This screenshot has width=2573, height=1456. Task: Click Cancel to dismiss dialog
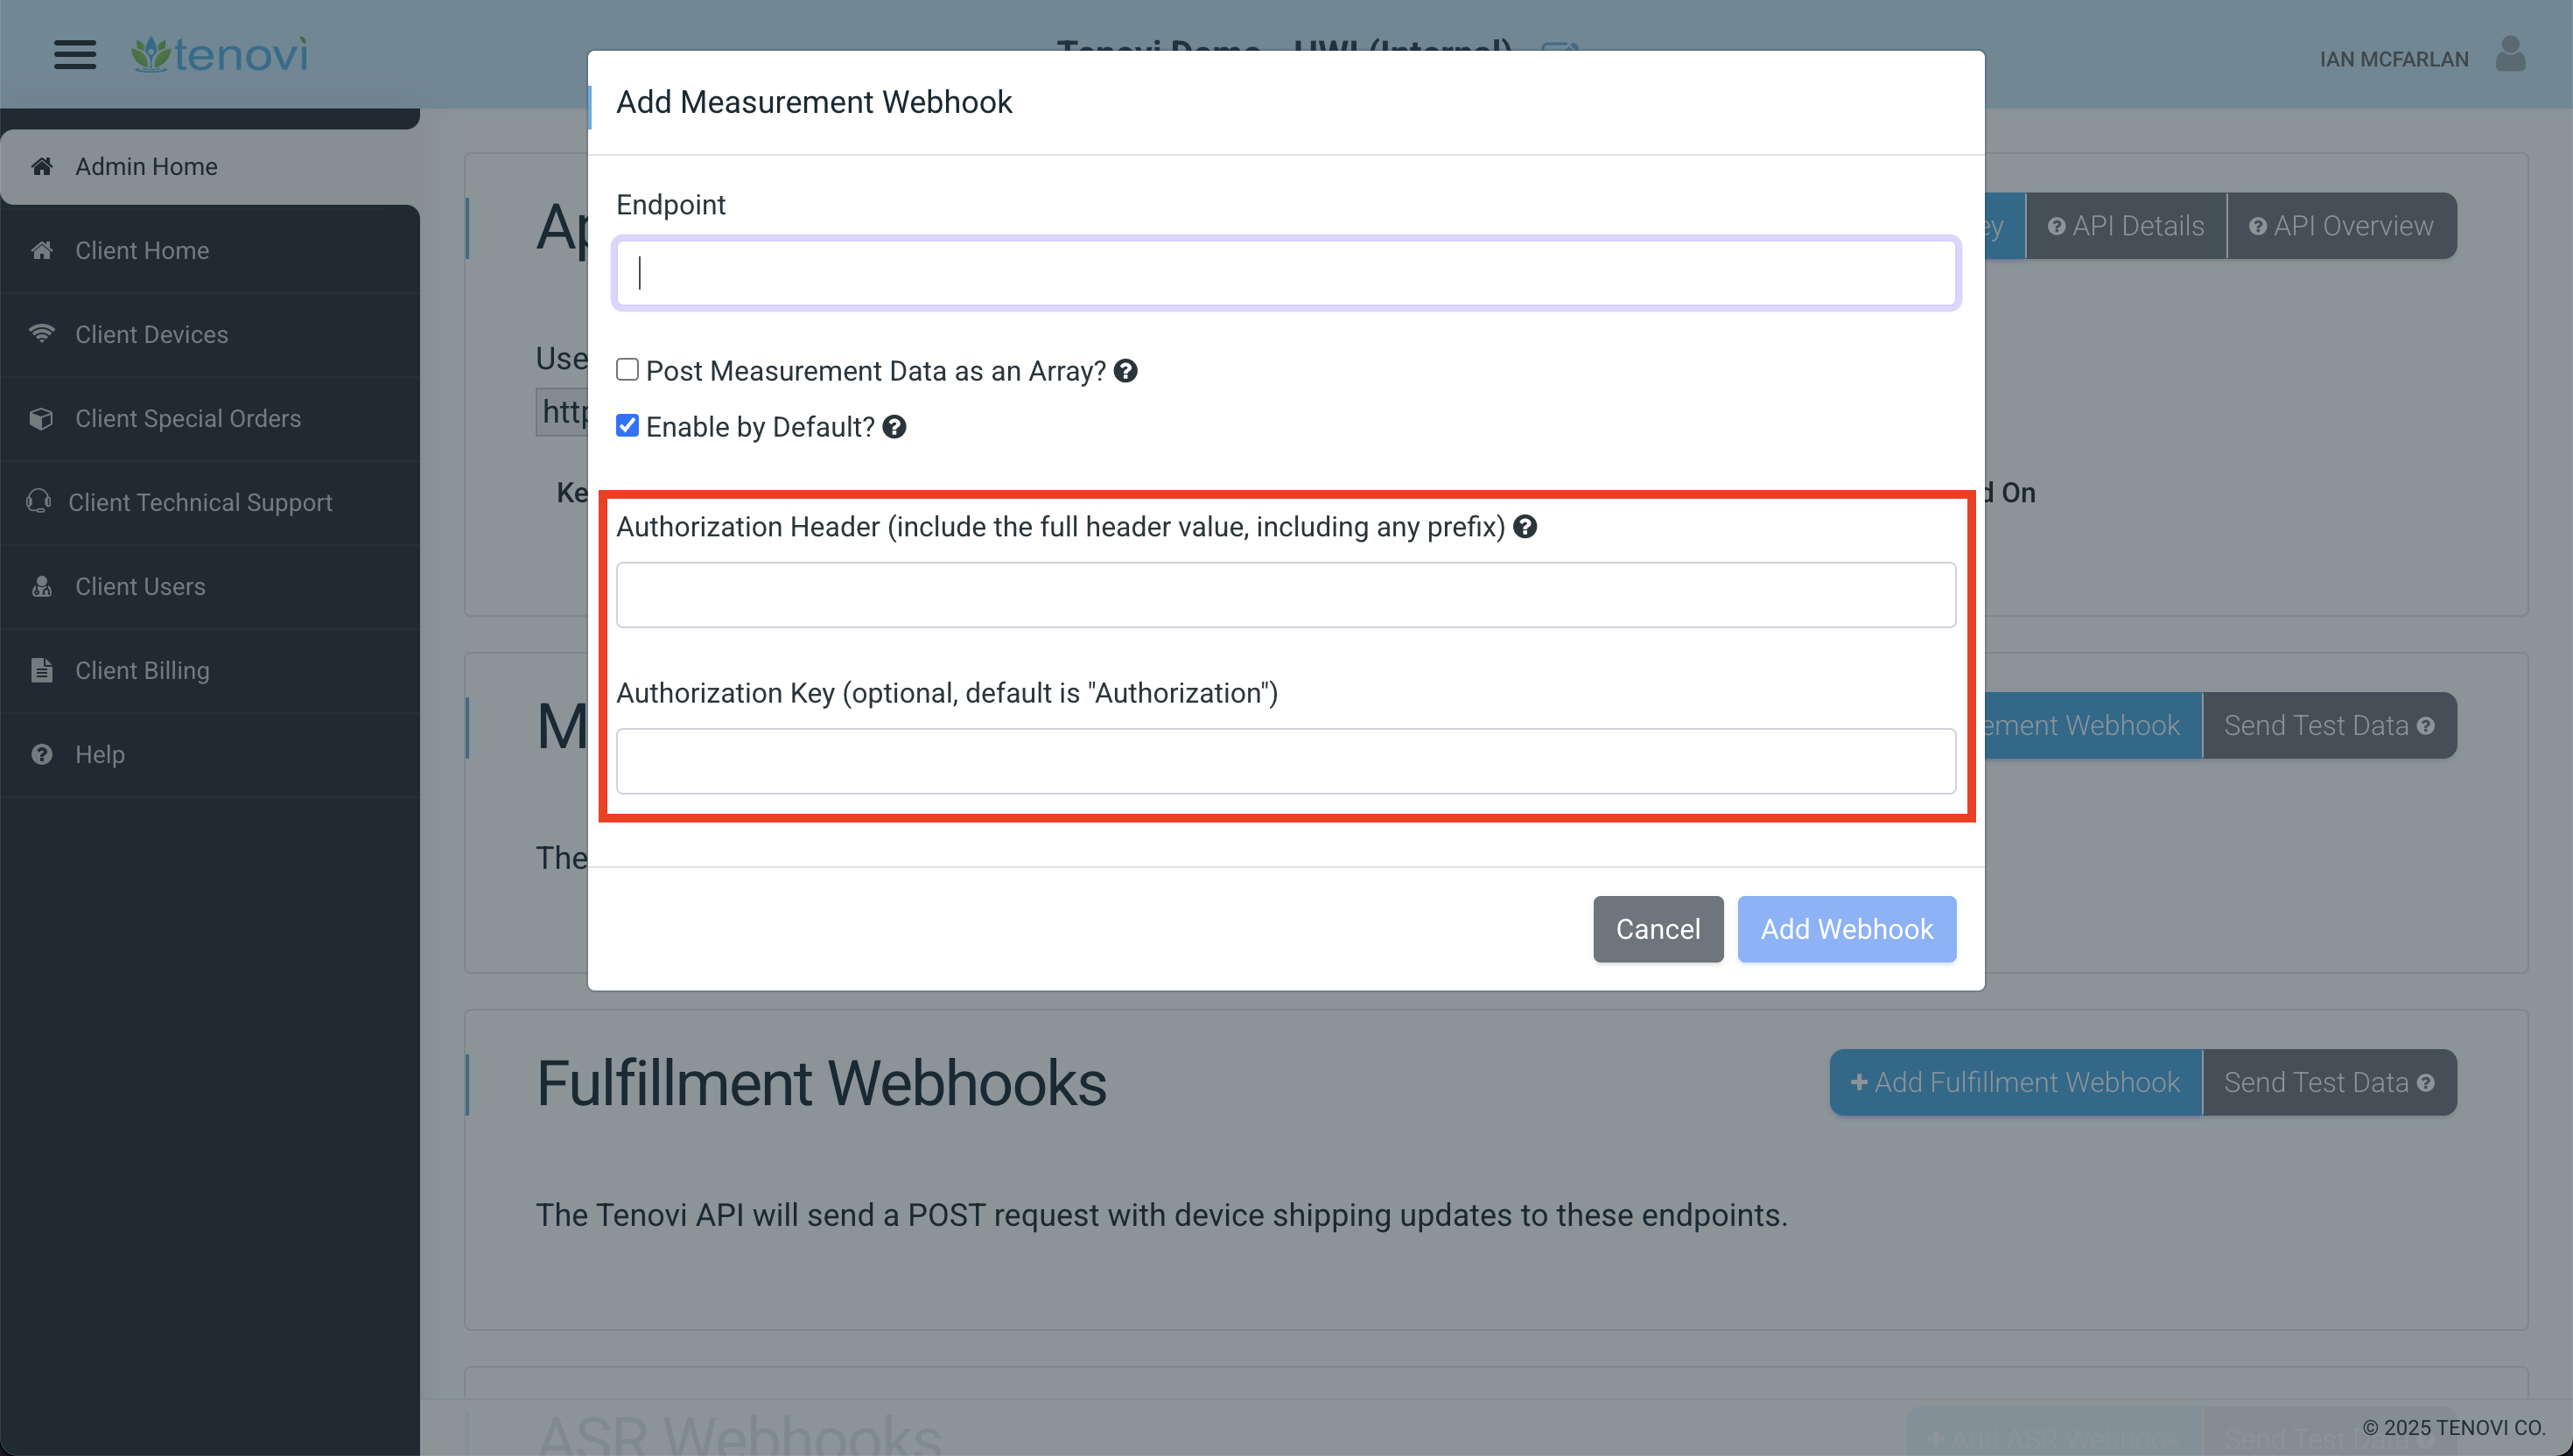[1658, 927]
